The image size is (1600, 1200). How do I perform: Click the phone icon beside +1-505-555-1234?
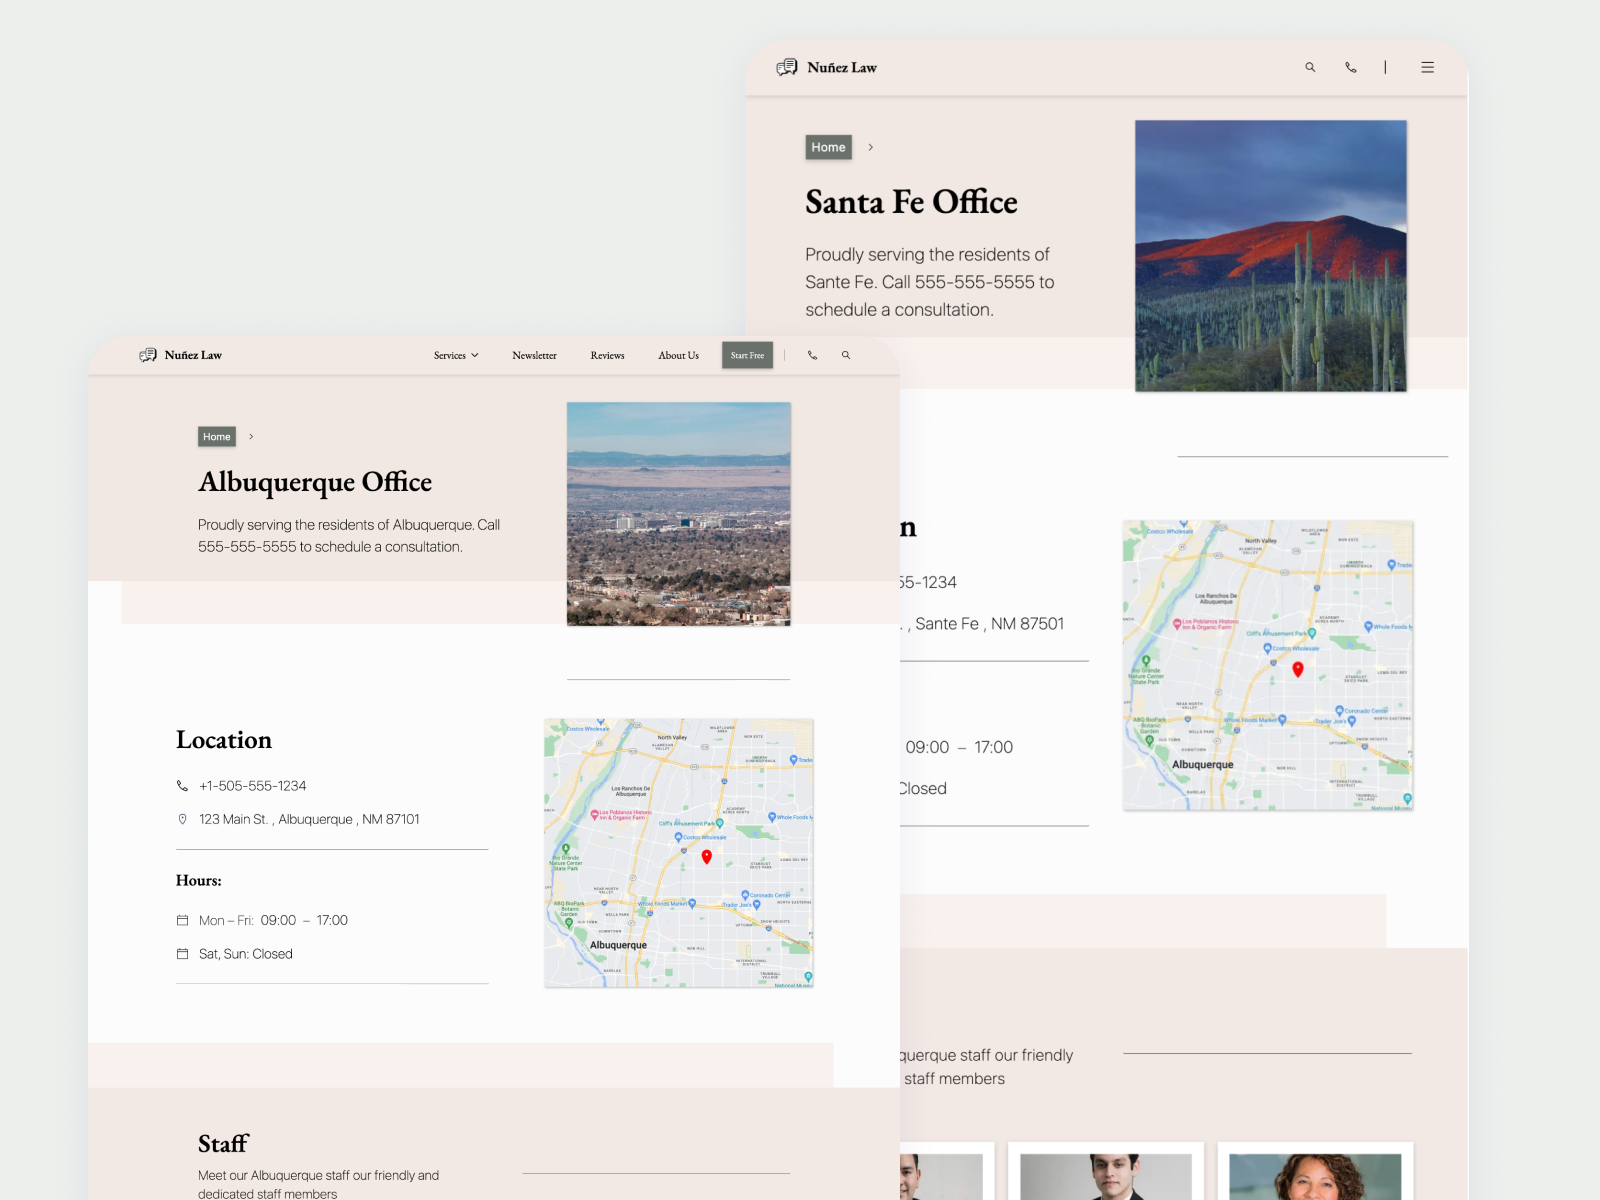182,786
